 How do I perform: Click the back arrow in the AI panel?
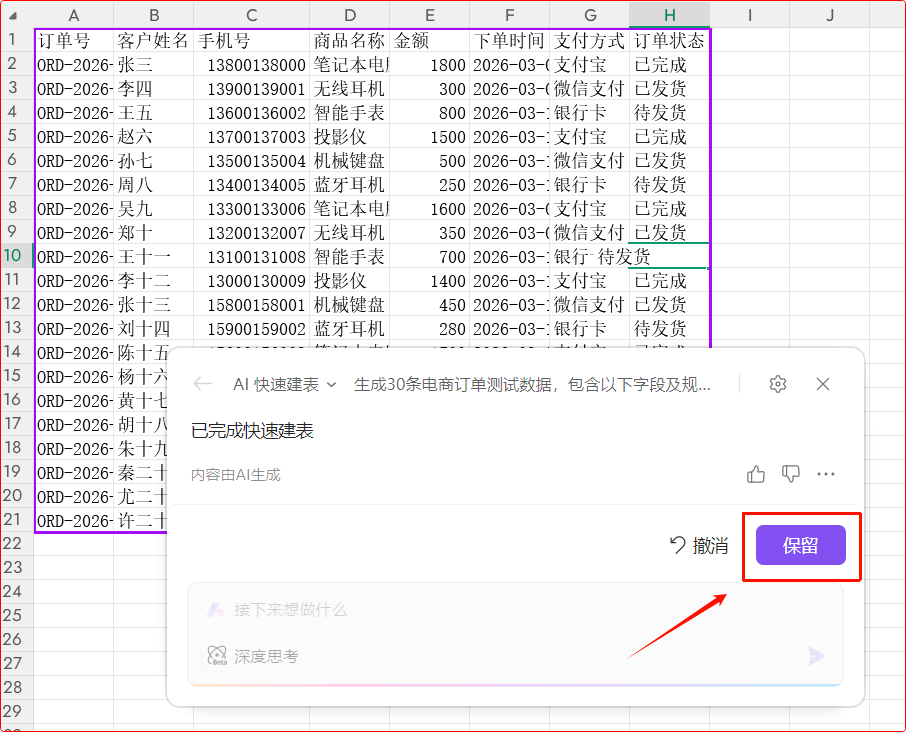tap(201, 383)
